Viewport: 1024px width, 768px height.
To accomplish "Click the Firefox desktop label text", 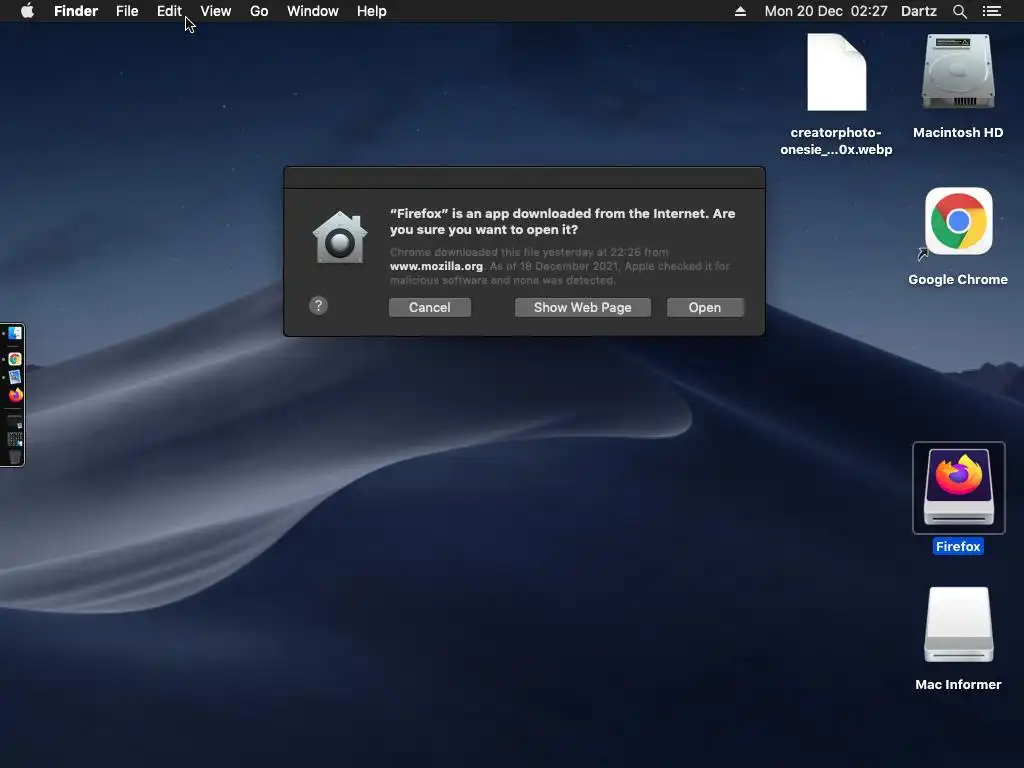I will tap(958, 547).
